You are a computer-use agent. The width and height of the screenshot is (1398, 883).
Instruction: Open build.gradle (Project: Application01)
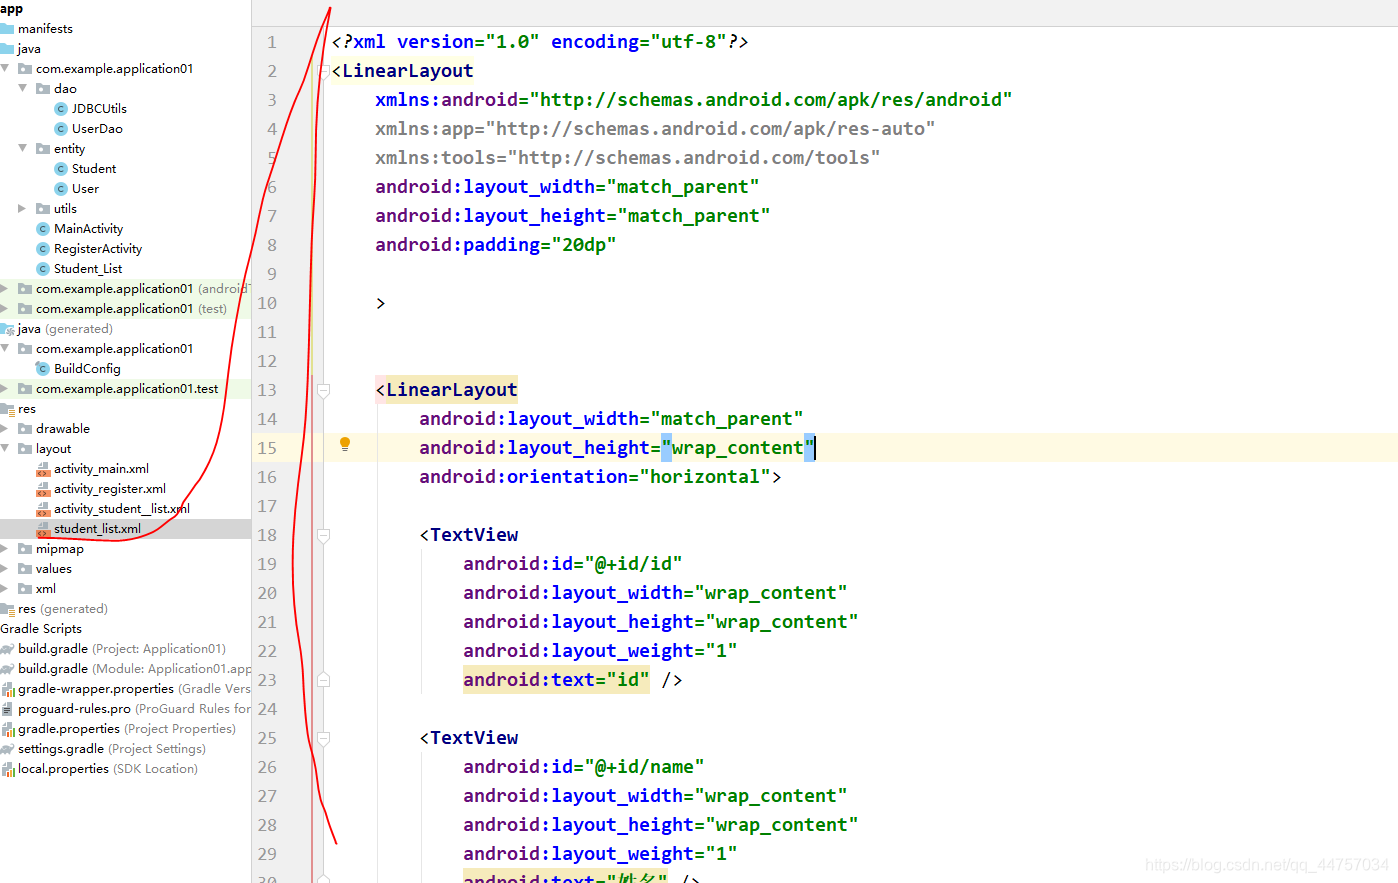pyautogui.click(x=122, y=648)
